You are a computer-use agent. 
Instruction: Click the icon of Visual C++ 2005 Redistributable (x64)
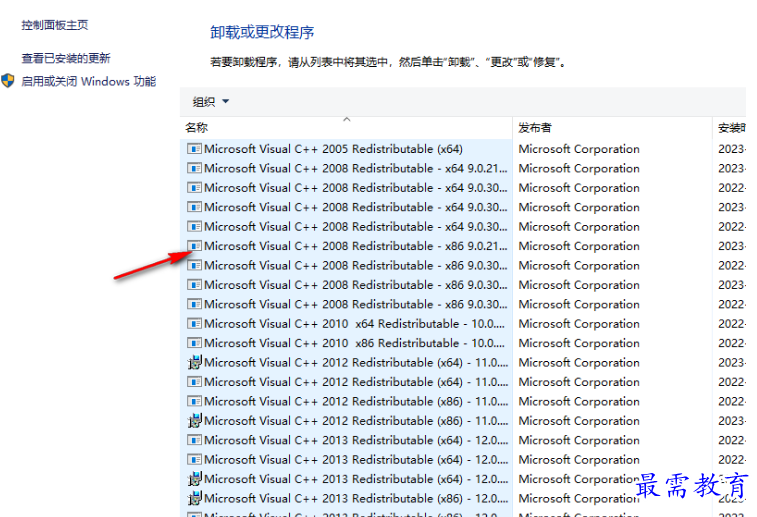194,149
